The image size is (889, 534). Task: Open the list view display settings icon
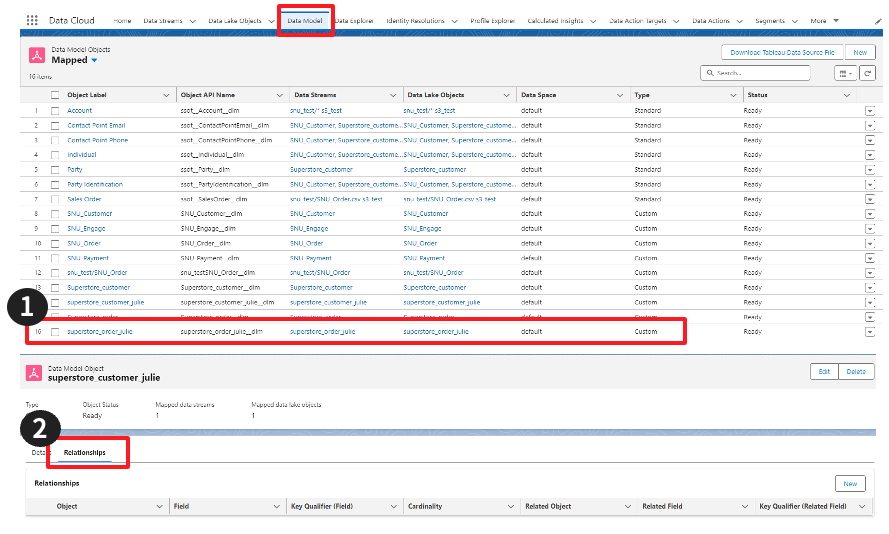(845, 73)
